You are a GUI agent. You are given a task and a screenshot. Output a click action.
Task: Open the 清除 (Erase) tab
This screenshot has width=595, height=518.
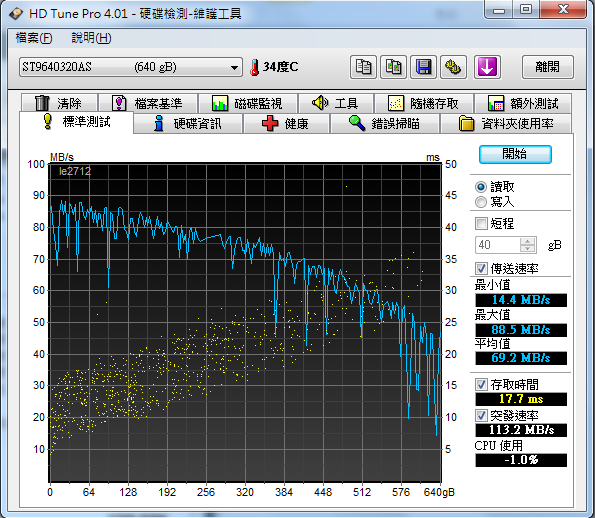coord(60,103)
